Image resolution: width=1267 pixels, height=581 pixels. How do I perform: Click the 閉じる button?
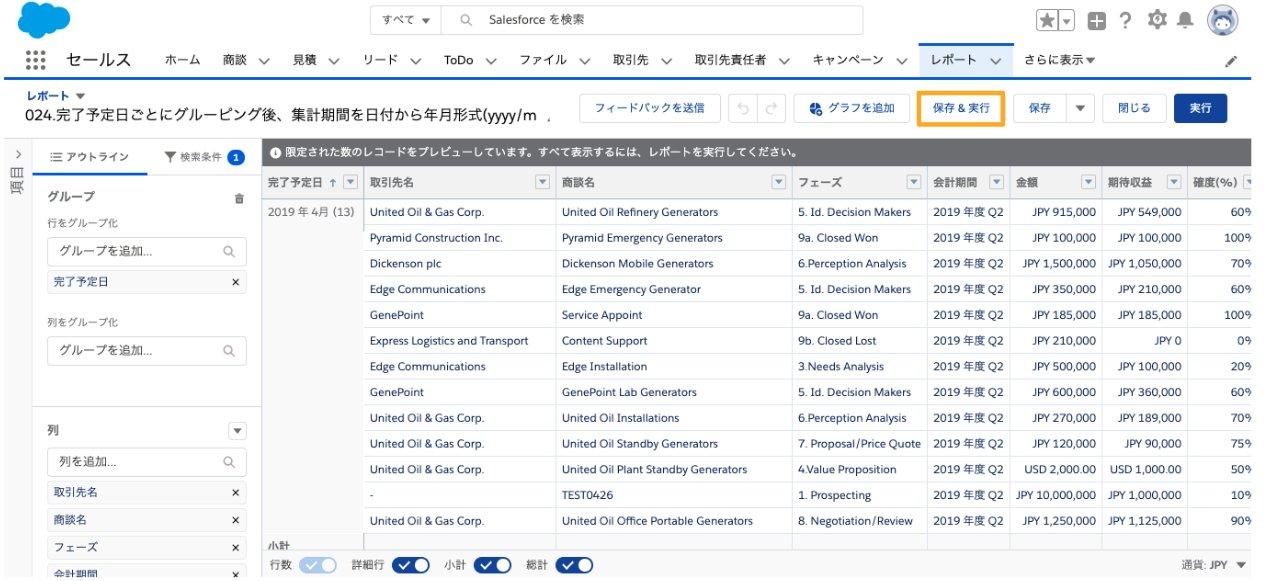tap(1134, 108)
